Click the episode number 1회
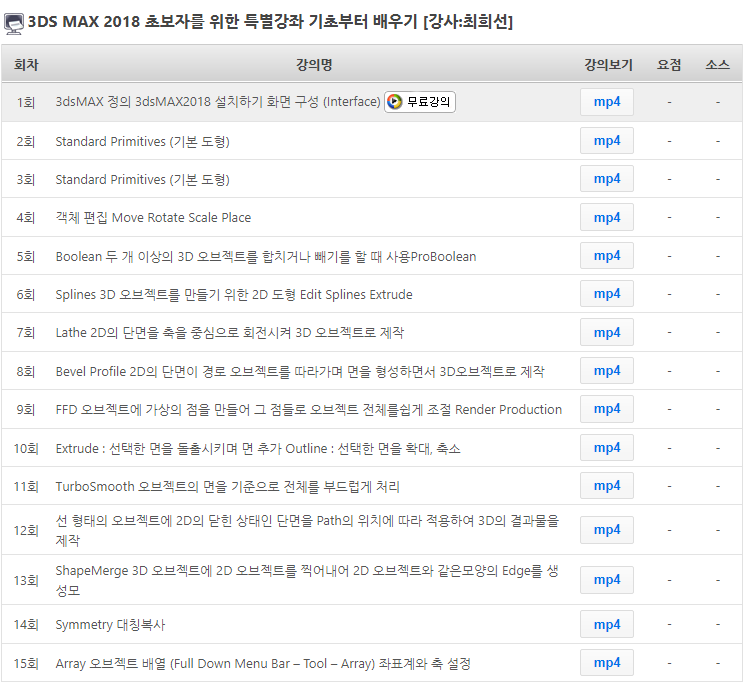745x683 pixels. (26, 102)
